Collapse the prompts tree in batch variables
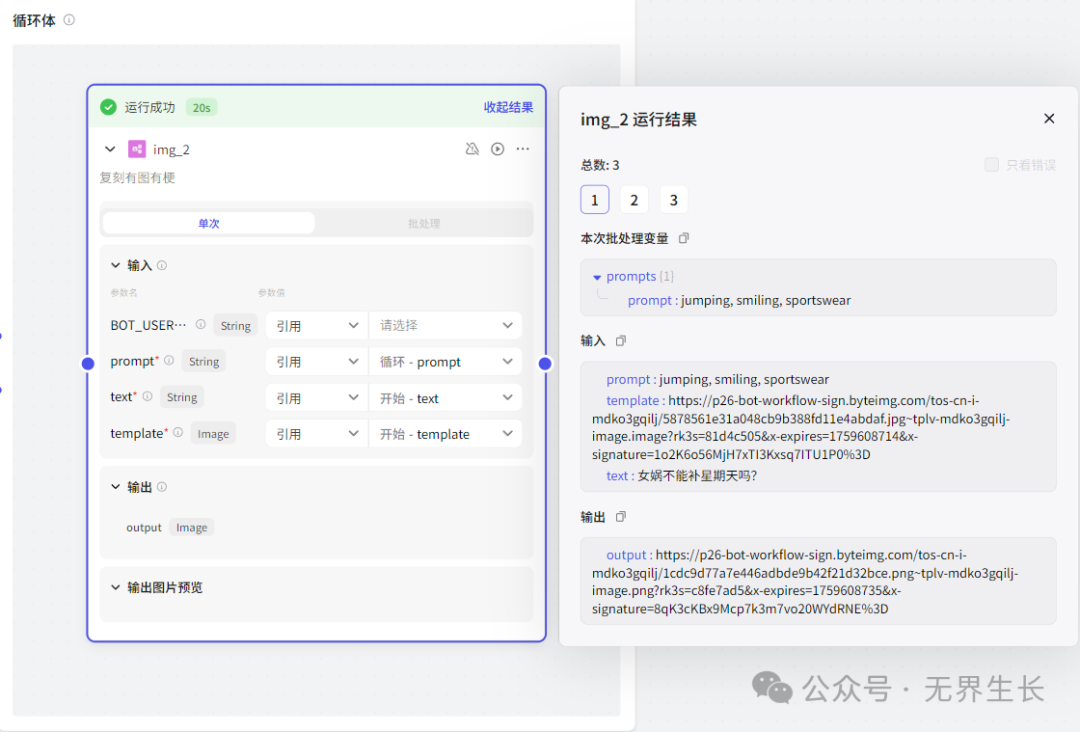This screenshot has width=1080, height=732. point(597,277)
